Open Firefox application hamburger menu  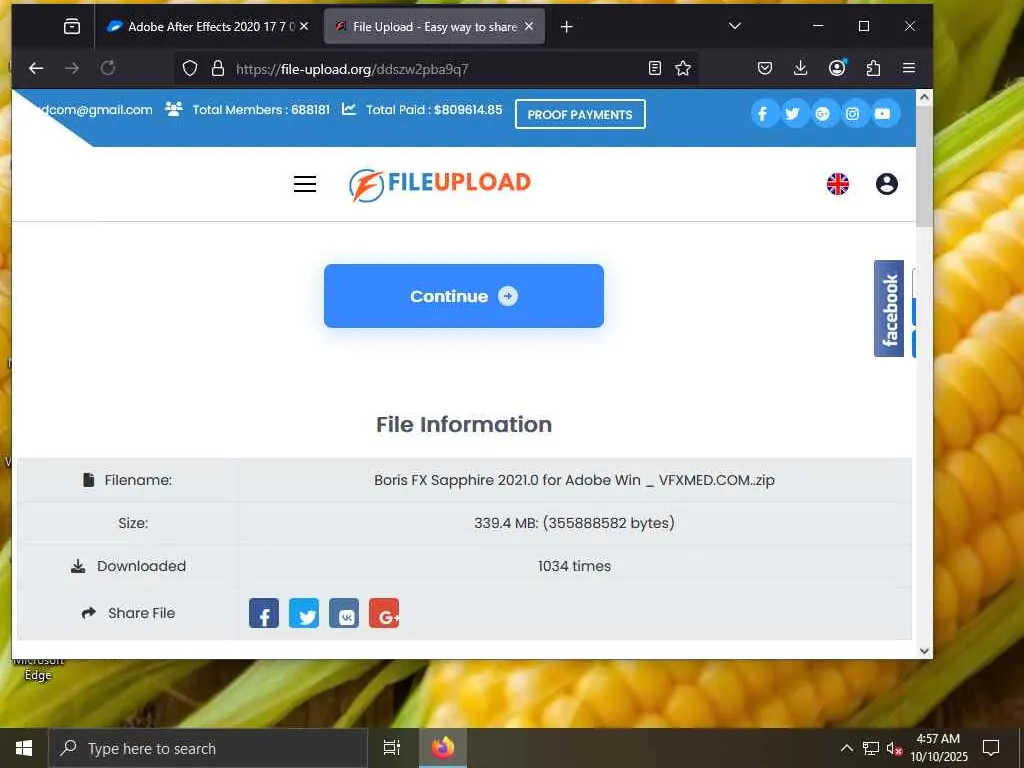908,68
